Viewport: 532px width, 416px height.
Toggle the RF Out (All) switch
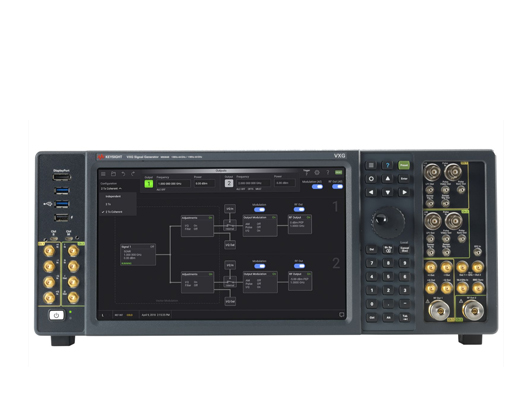coord(337,187)
